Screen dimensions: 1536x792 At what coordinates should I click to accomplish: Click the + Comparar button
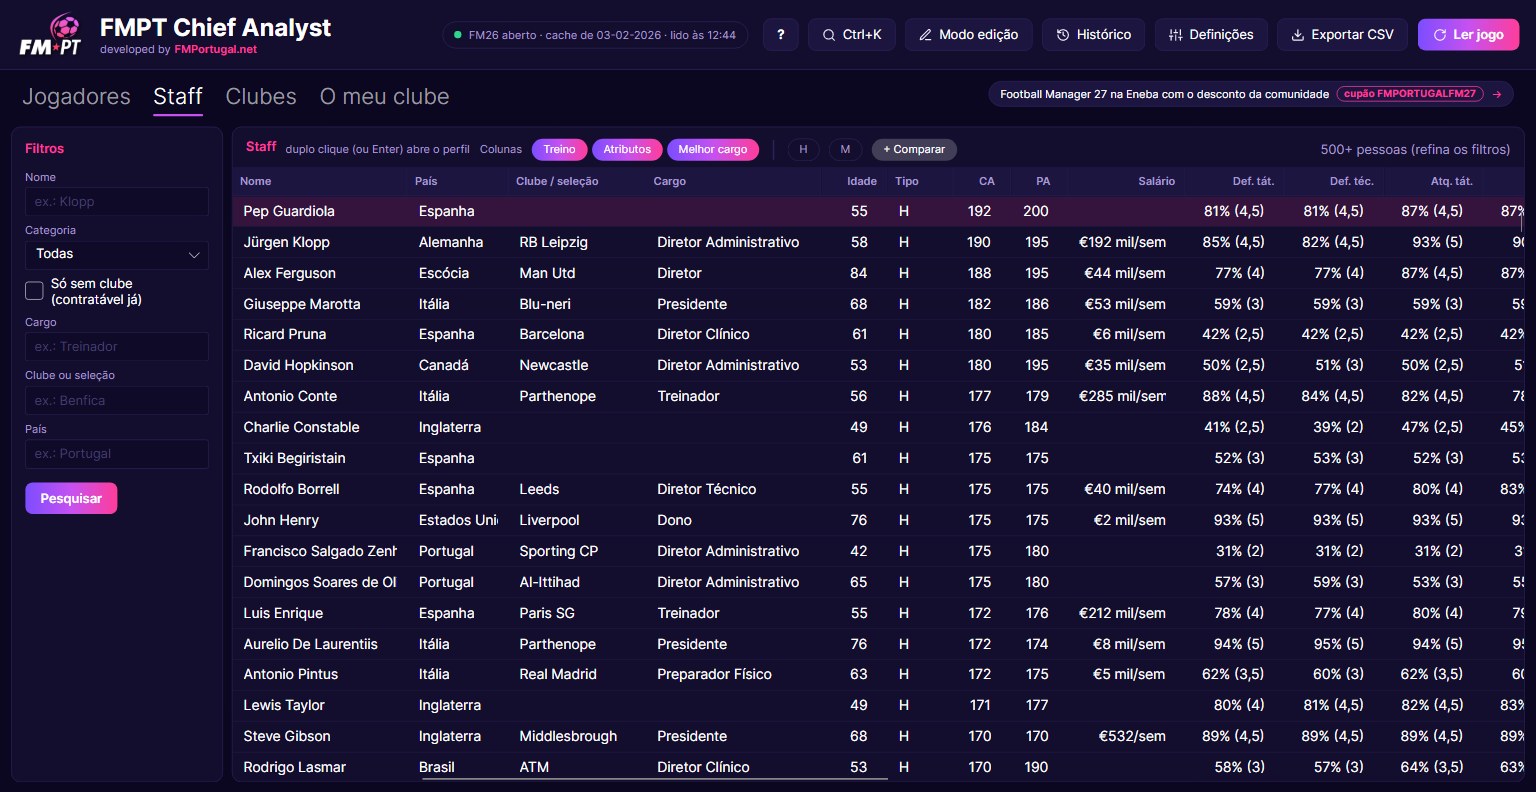914,149
